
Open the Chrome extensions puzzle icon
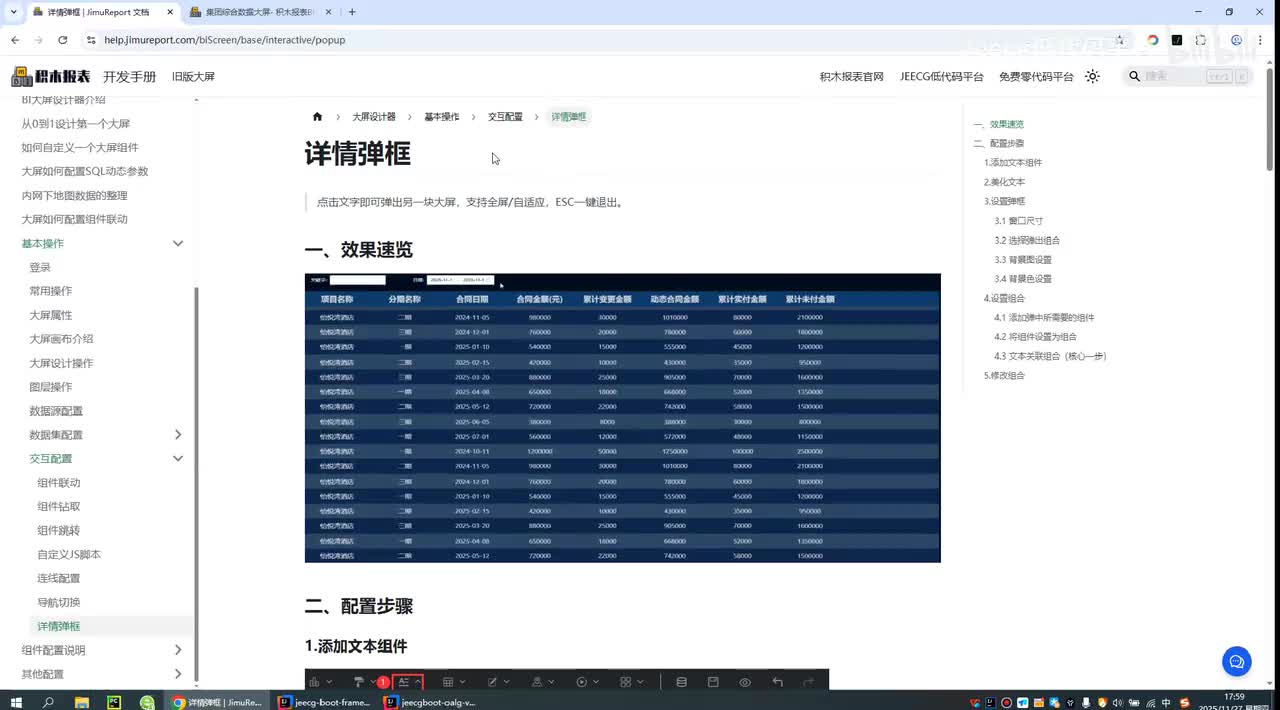click(x=1201, y=40)
